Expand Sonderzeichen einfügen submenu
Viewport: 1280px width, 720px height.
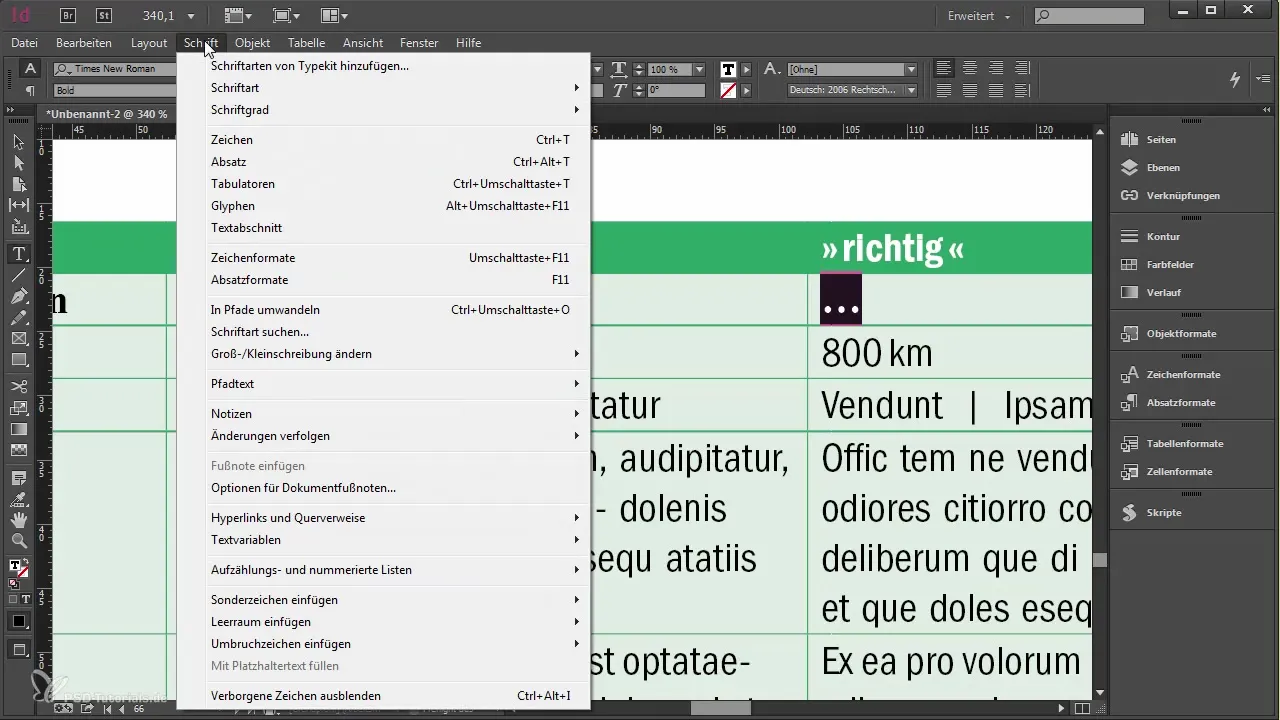pyautogui.click(x=395, y=600)
